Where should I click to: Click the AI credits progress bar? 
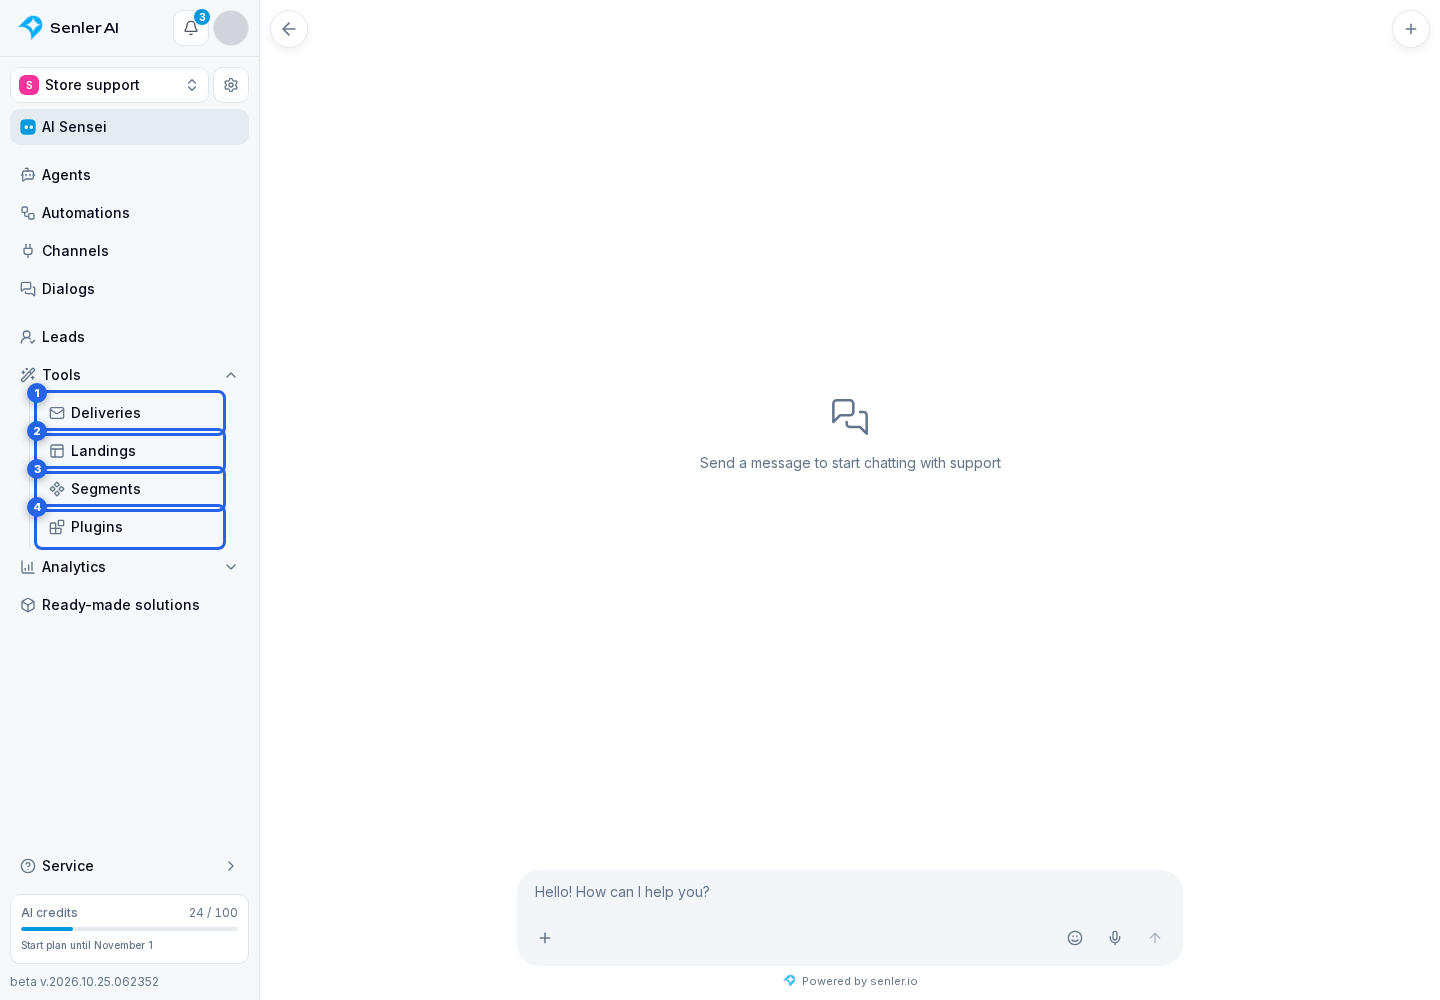point(130,929)
